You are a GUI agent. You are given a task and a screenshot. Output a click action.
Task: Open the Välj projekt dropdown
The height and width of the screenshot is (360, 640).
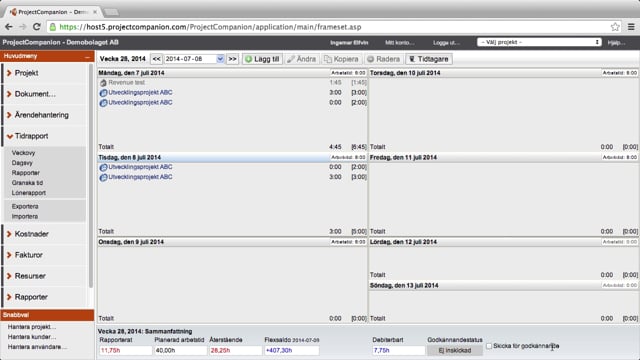pos(539,42)
